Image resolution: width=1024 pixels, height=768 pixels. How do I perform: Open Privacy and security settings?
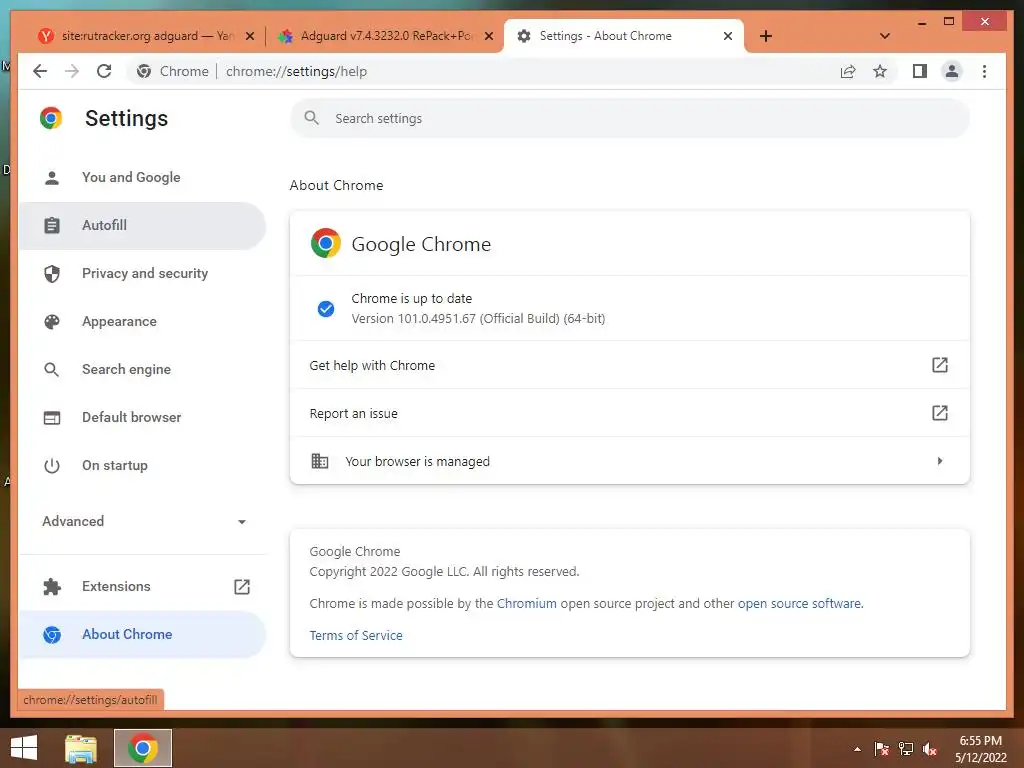[x=144, y=273]
